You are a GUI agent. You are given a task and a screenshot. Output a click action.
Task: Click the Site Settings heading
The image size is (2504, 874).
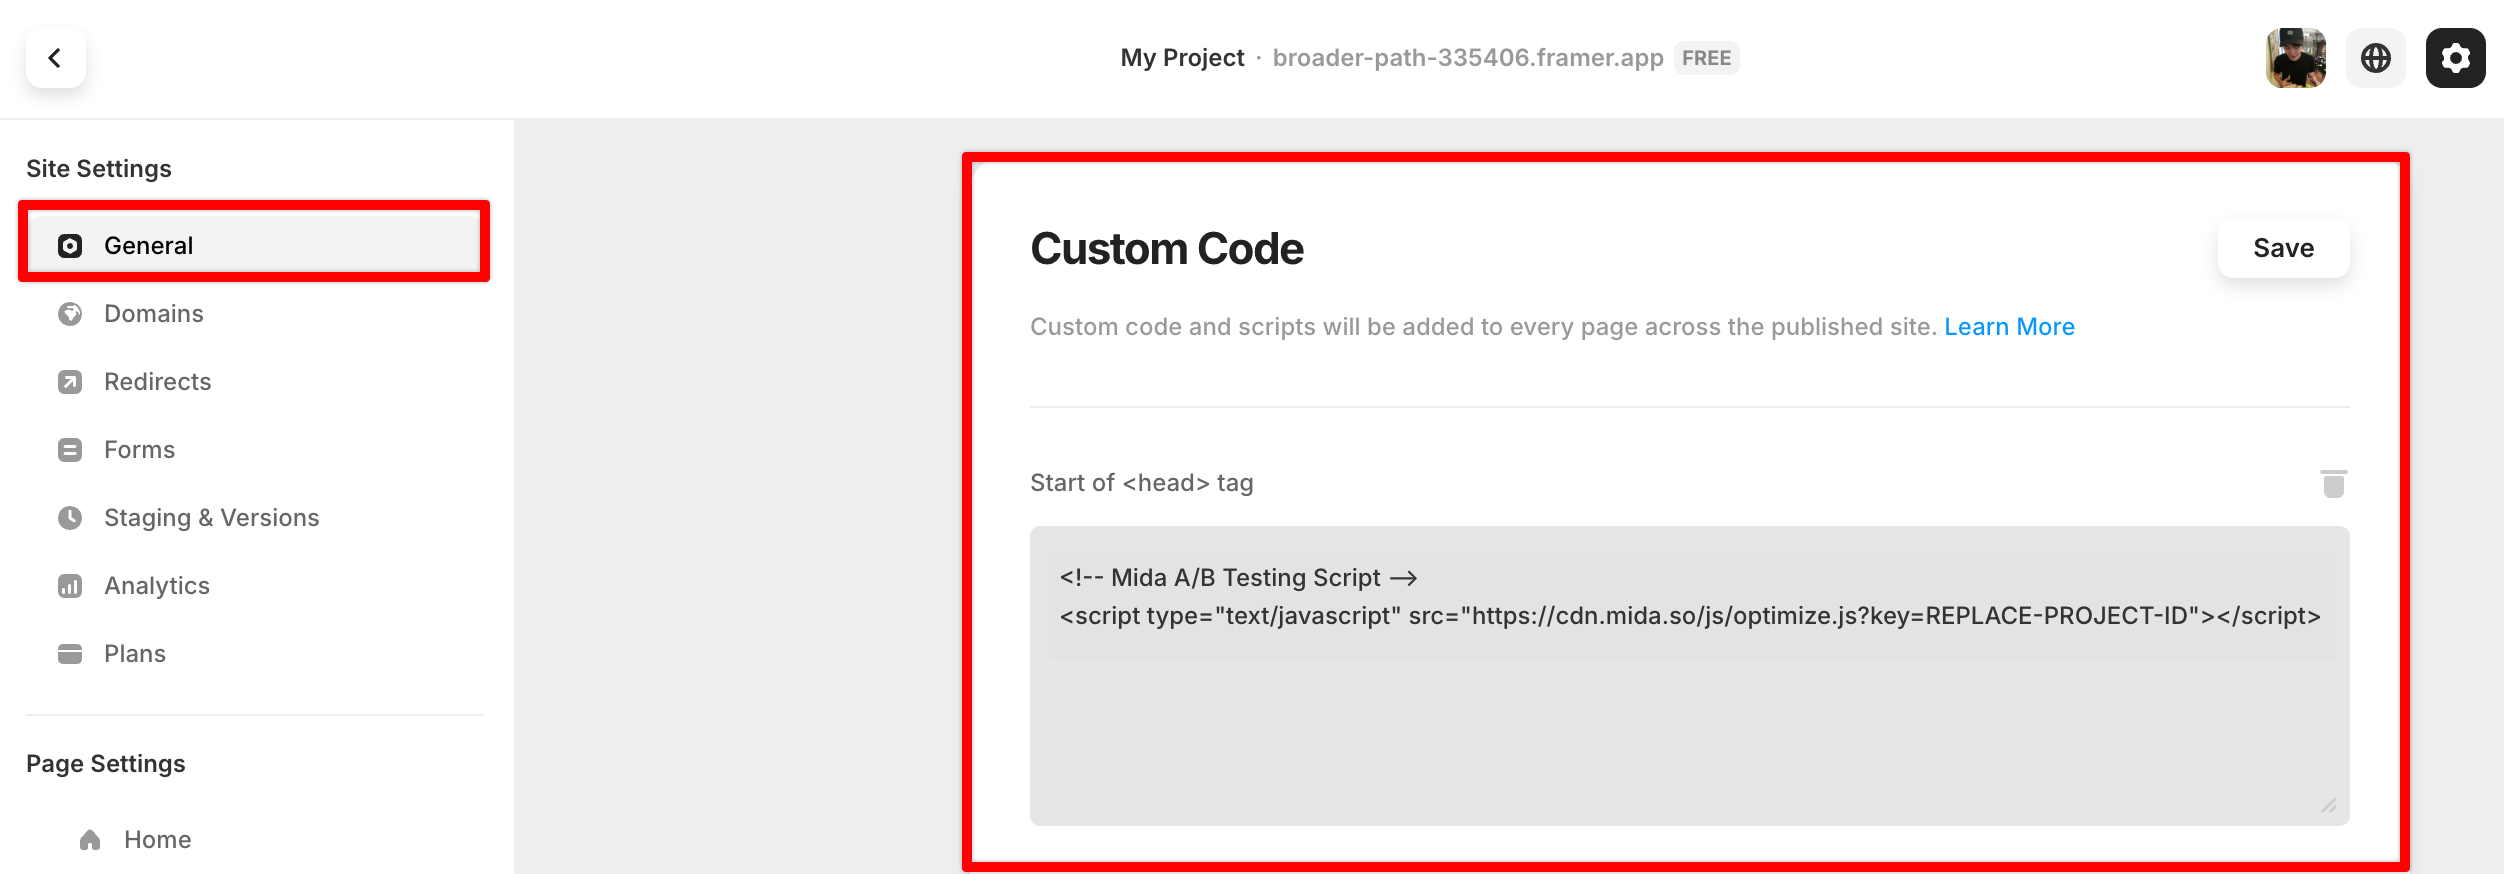coord(99,169)
